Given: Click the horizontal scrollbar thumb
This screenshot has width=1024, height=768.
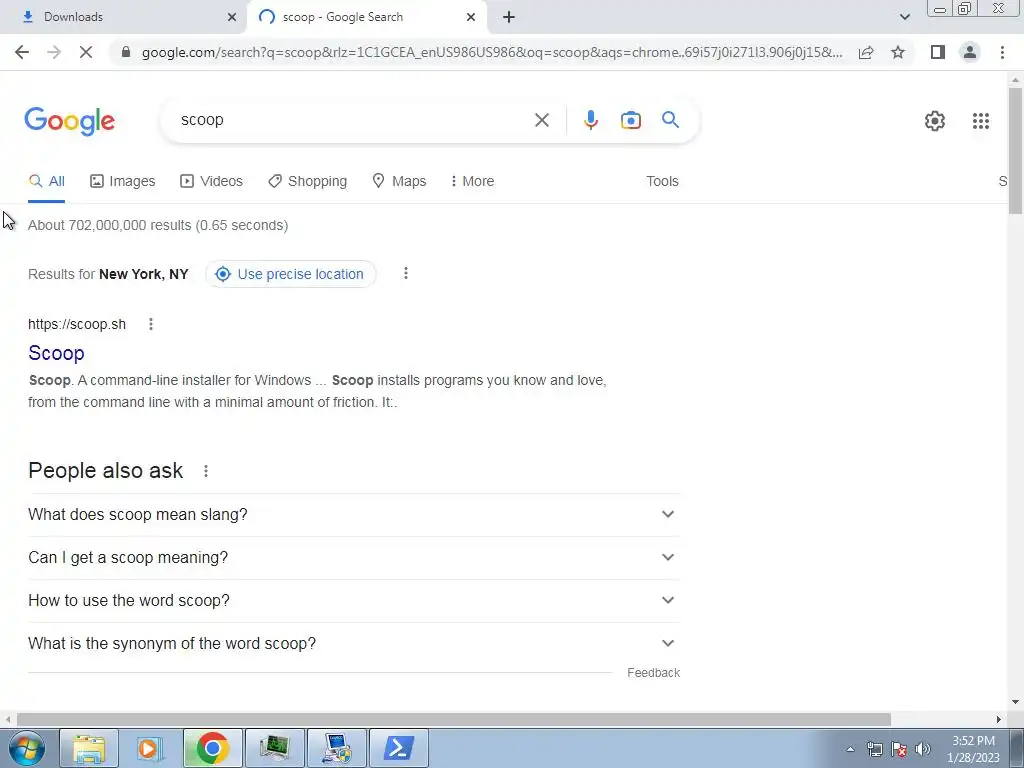Looking at the screenshot, I should [x=454, y=719].
